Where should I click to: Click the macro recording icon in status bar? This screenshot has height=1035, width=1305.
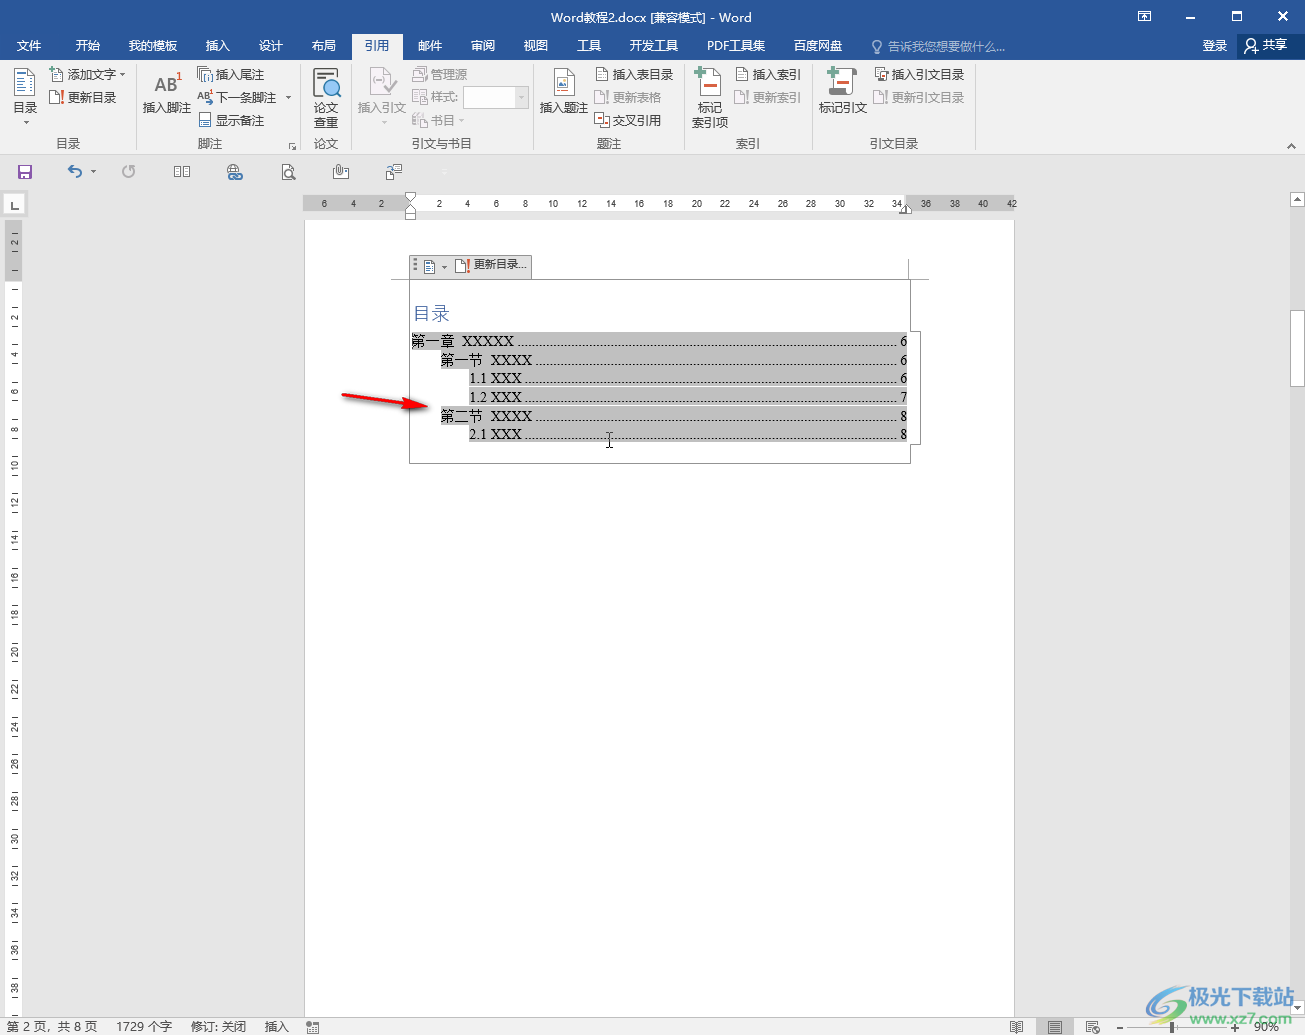coord(313,1027)
